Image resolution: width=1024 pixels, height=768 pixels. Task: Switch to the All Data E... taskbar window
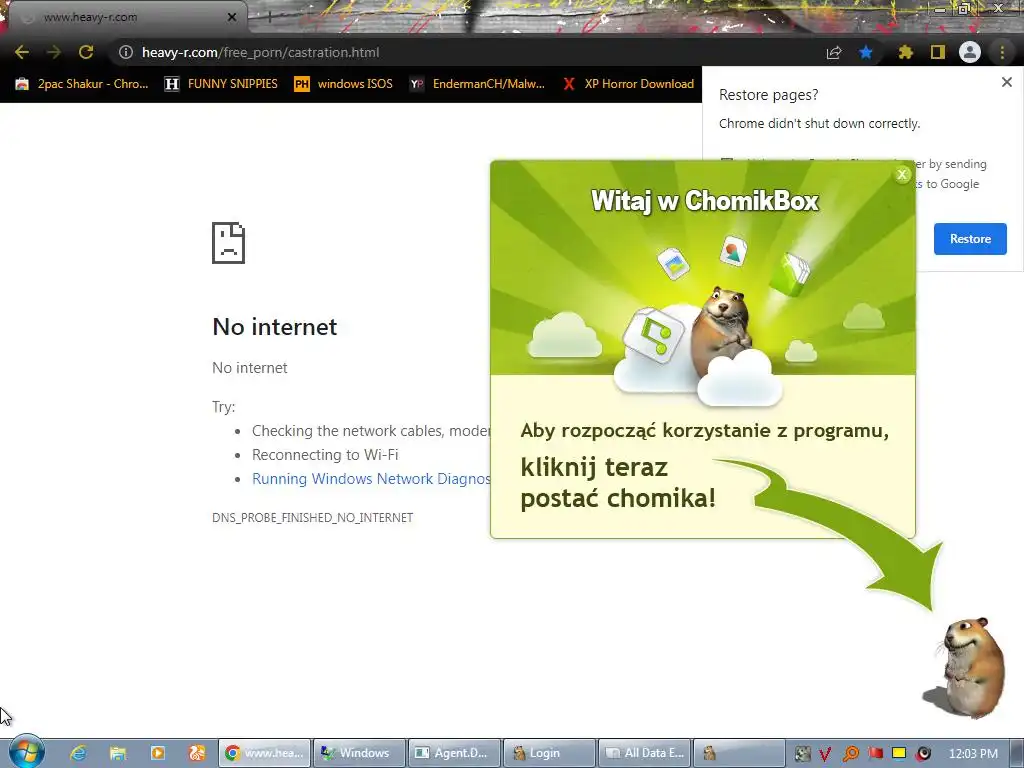(x=644, y=753)
